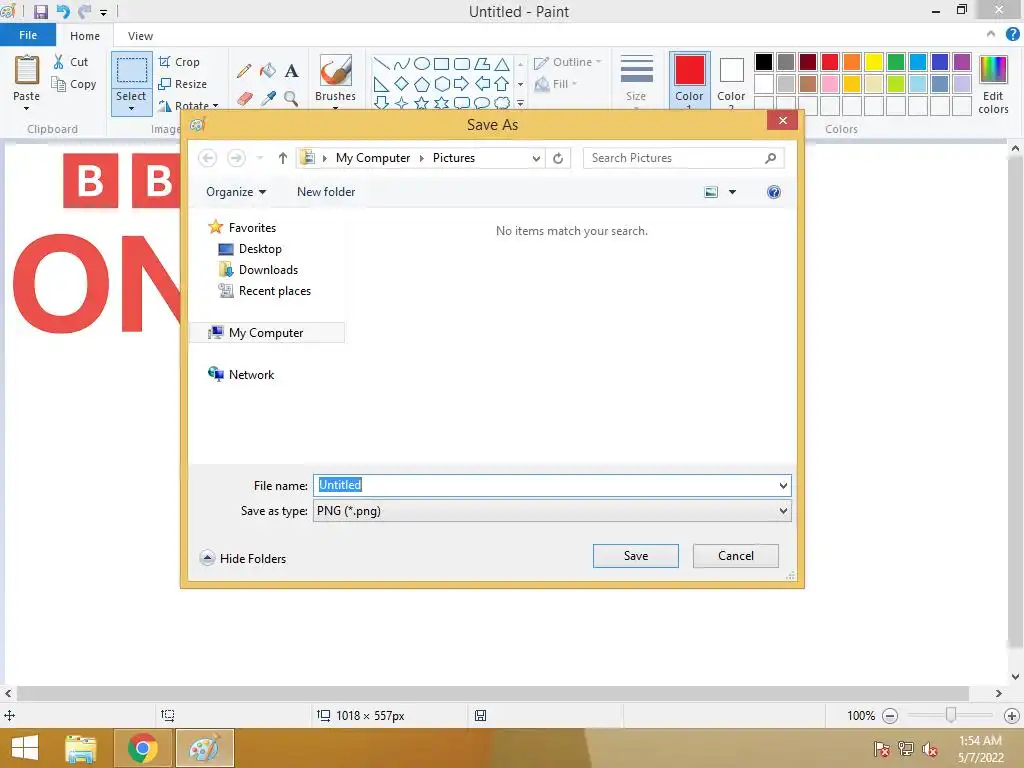Pick the Right arrow shape
This screenshot has height=768, width=1024.
tap(461, 84)
